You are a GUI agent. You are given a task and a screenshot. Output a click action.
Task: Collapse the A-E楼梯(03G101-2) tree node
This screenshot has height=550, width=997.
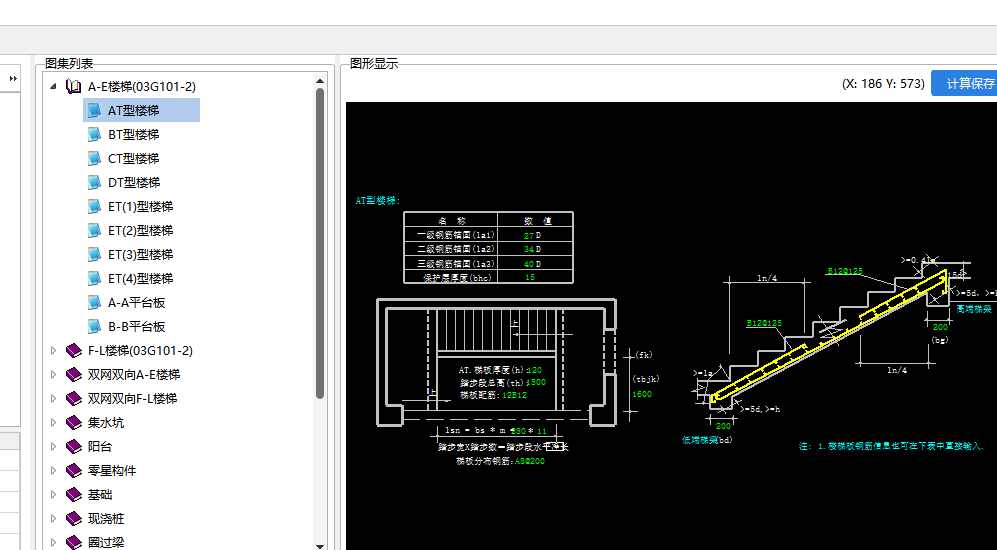(53, 86)
